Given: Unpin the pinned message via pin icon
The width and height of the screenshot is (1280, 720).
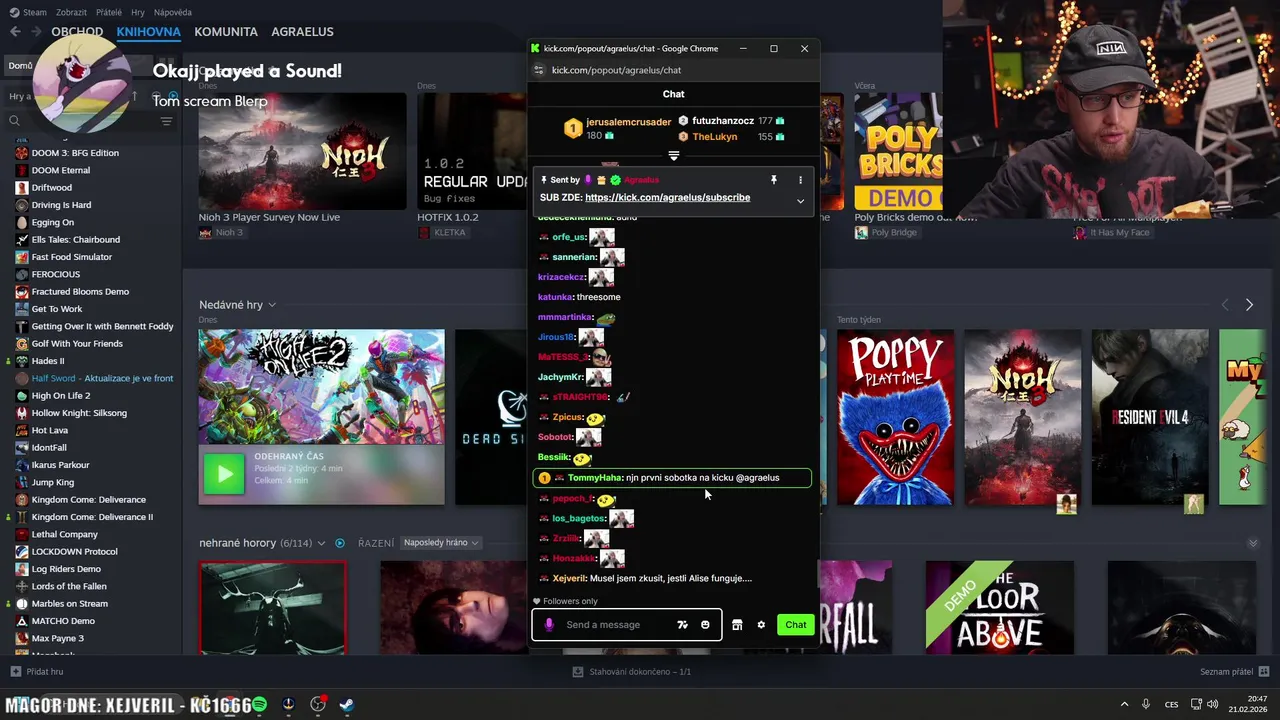Looking at the screenshot, I should point(773,180).
